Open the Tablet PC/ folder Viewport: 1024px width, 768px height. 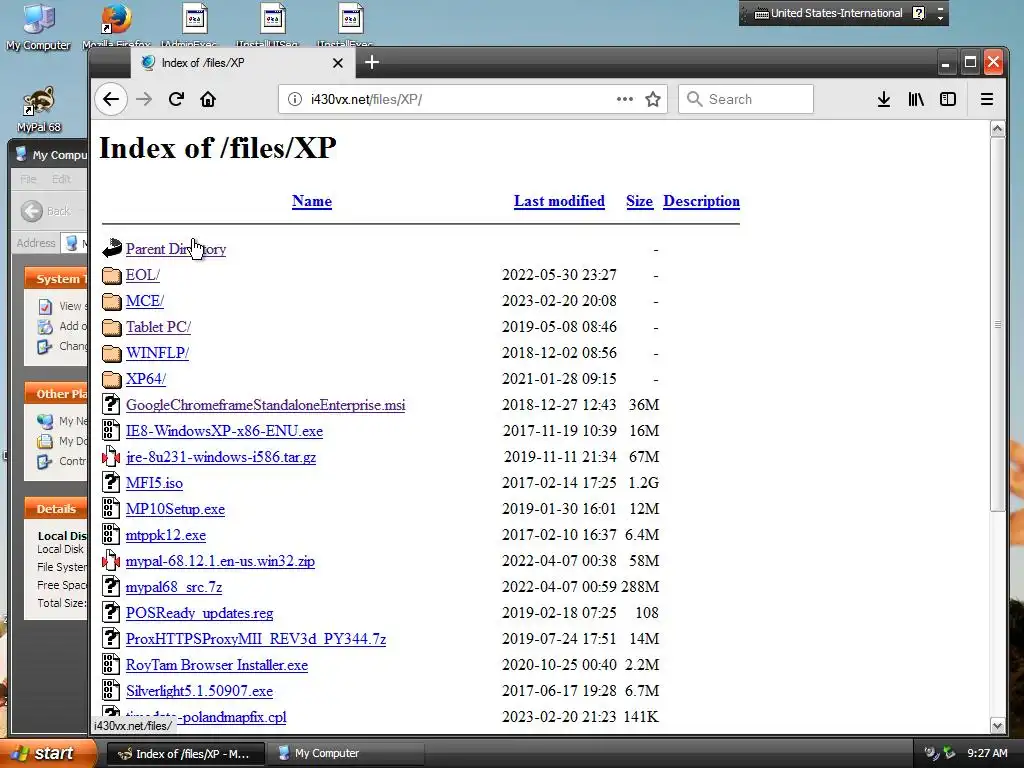pyautogui.click(x=158, y=327)
